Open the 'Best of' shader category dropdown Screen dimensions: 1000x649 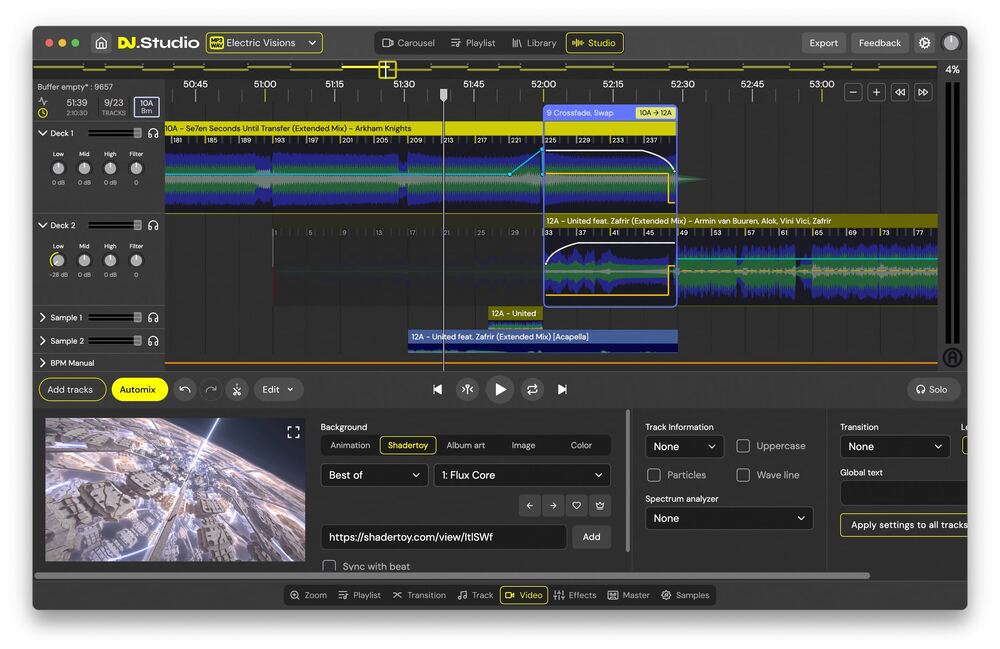coord(373,474)
